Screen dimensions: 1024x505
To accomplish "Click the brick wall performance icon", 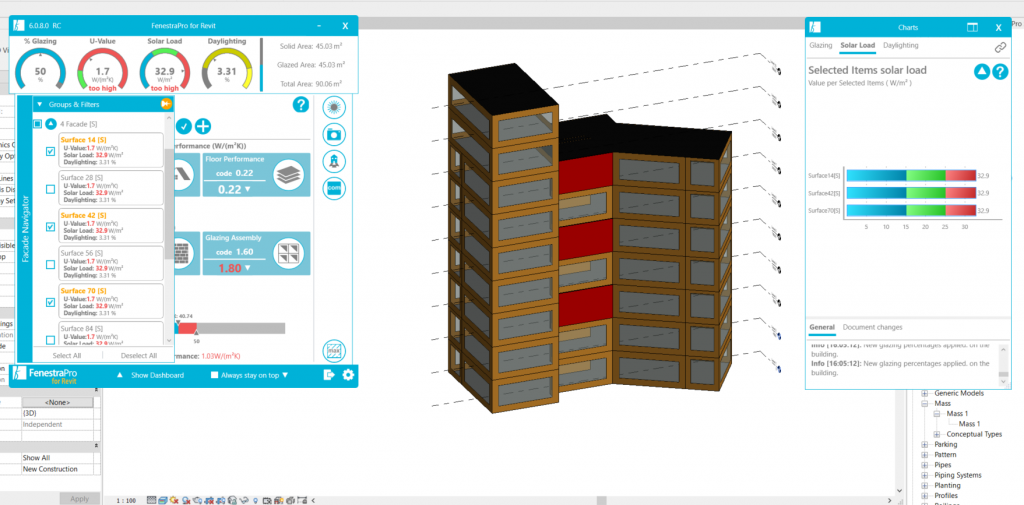I will [184, 252].
